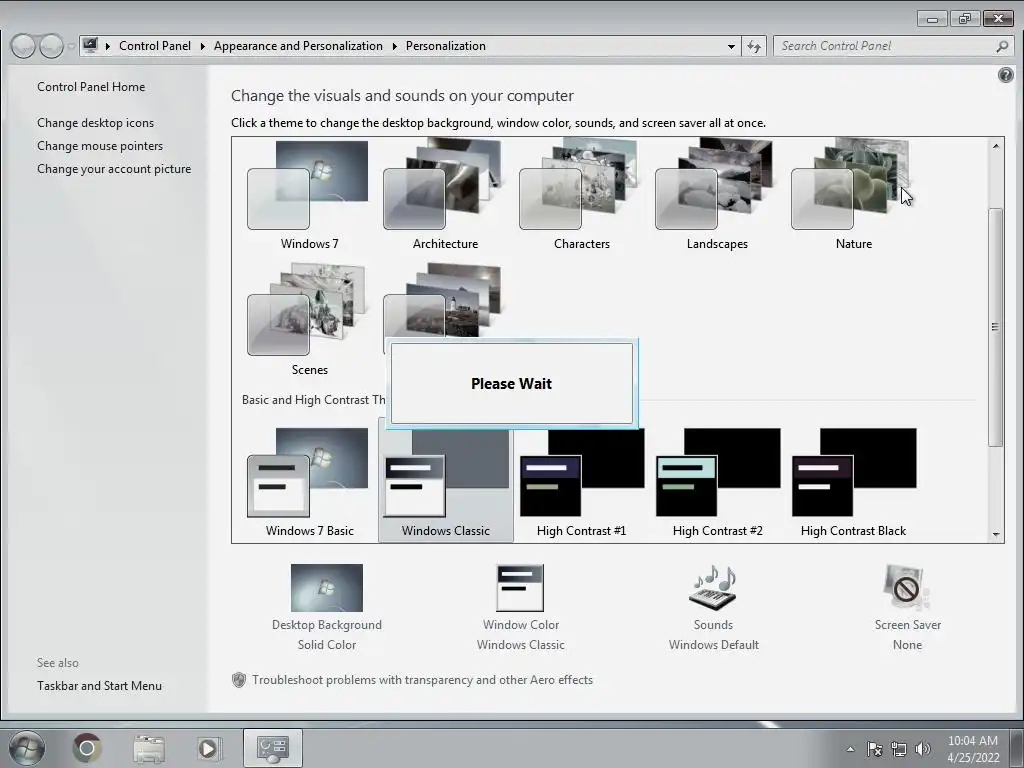Viewport: 1024px width, 768px height.
Task: Show hidden tray icons arrow
Action: click(x=850, y=749)
